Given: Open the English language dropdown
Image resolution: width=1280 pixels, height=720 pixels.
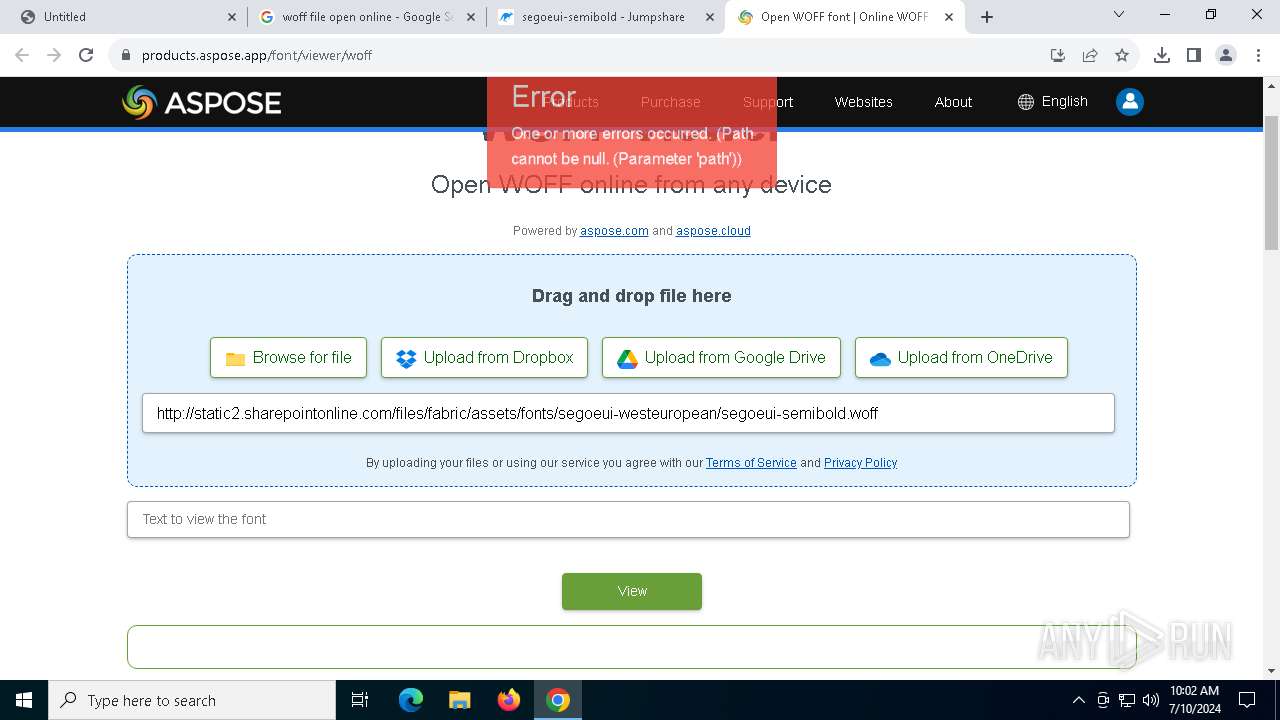Looking at the screenshot, I should point(1052,102).
